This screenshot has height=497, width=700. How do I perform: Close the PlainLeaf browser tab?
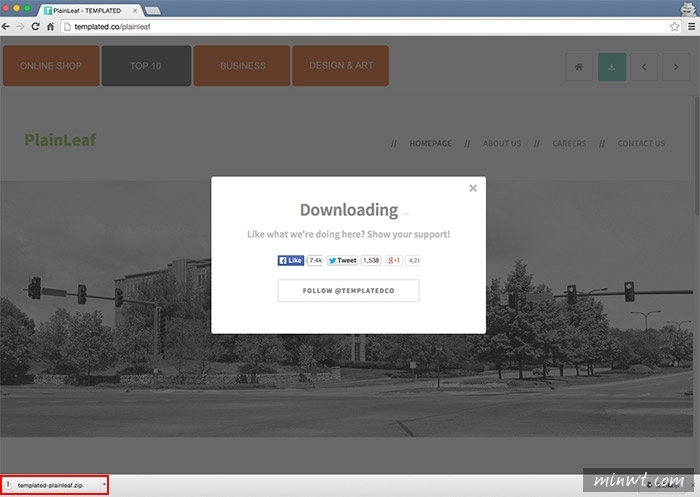point(135,10)
